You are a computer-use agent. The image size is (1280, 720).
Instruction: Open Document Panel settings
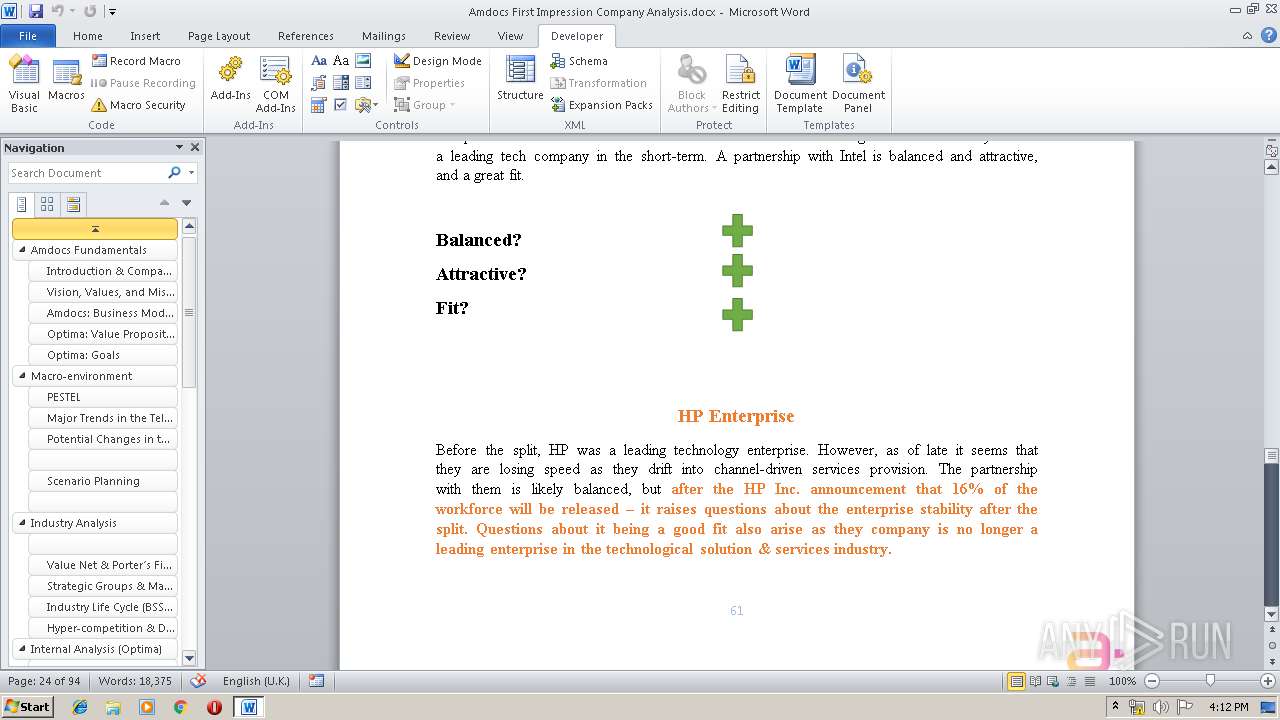tap(858, 84)
